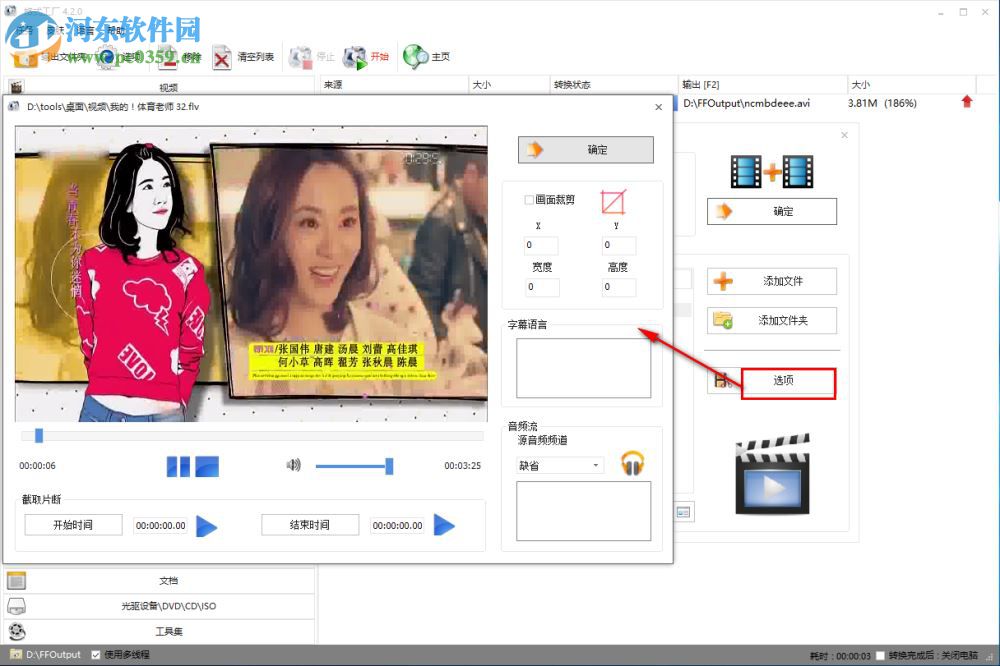The width and height of the screenshot is (1000, 666).
Task: Pause the video preview
Action: point(178,466)
